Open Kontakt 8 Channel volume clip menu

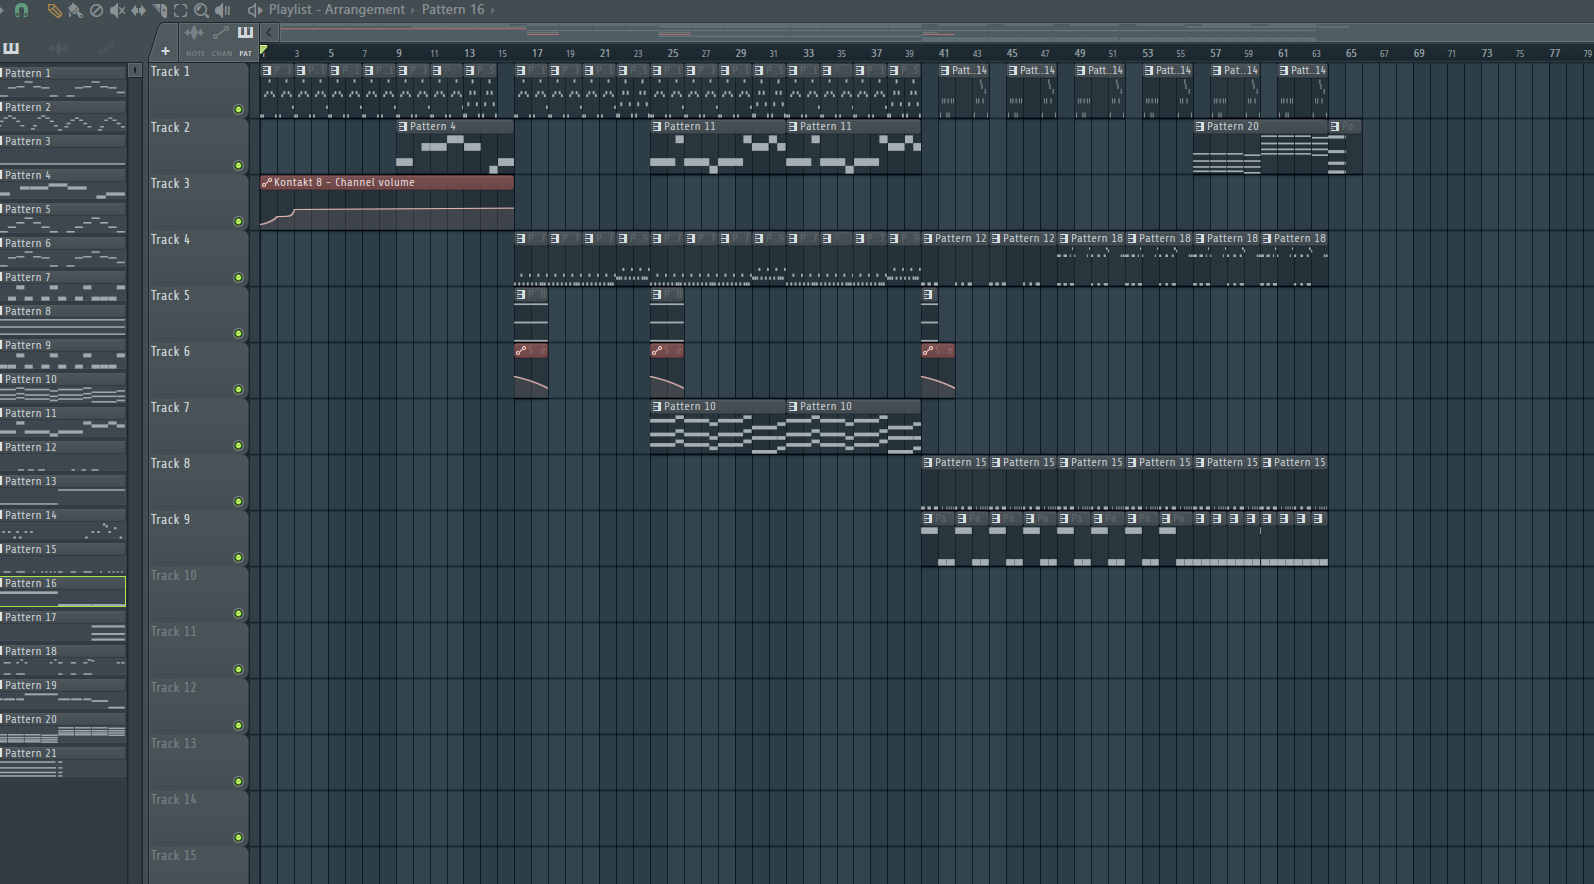coord(267,183)
